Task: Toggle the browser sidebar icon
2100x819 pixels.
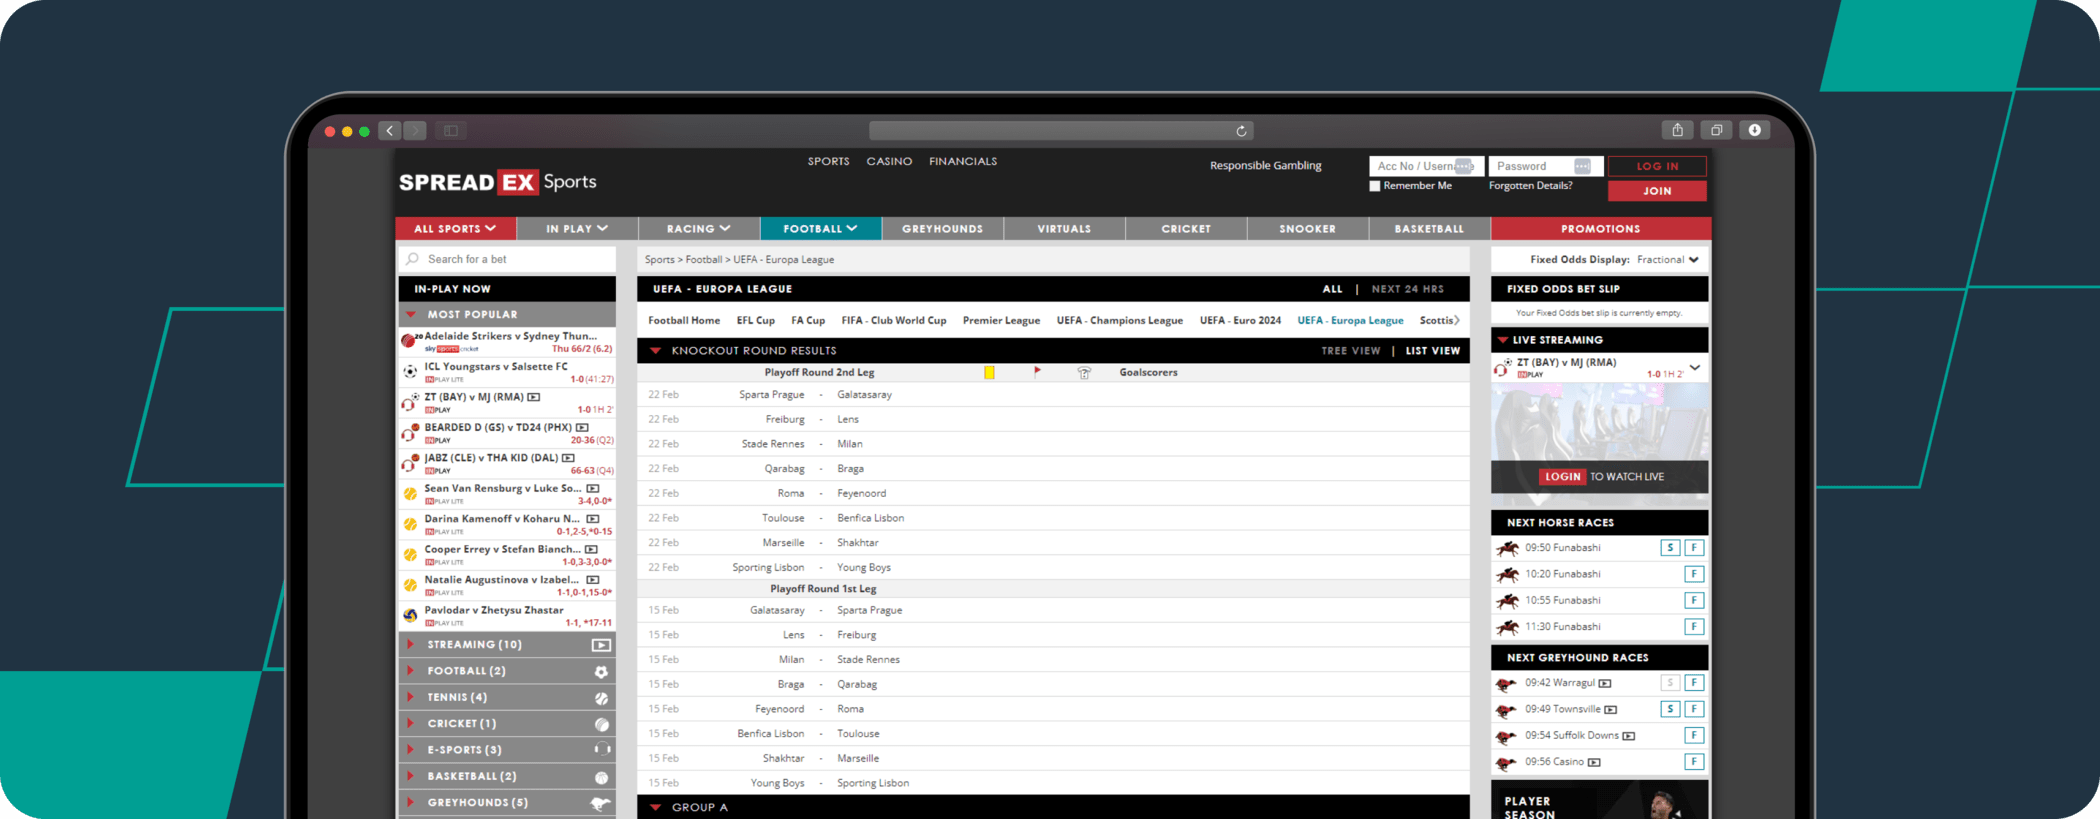Action: click(x=451, y=131)
